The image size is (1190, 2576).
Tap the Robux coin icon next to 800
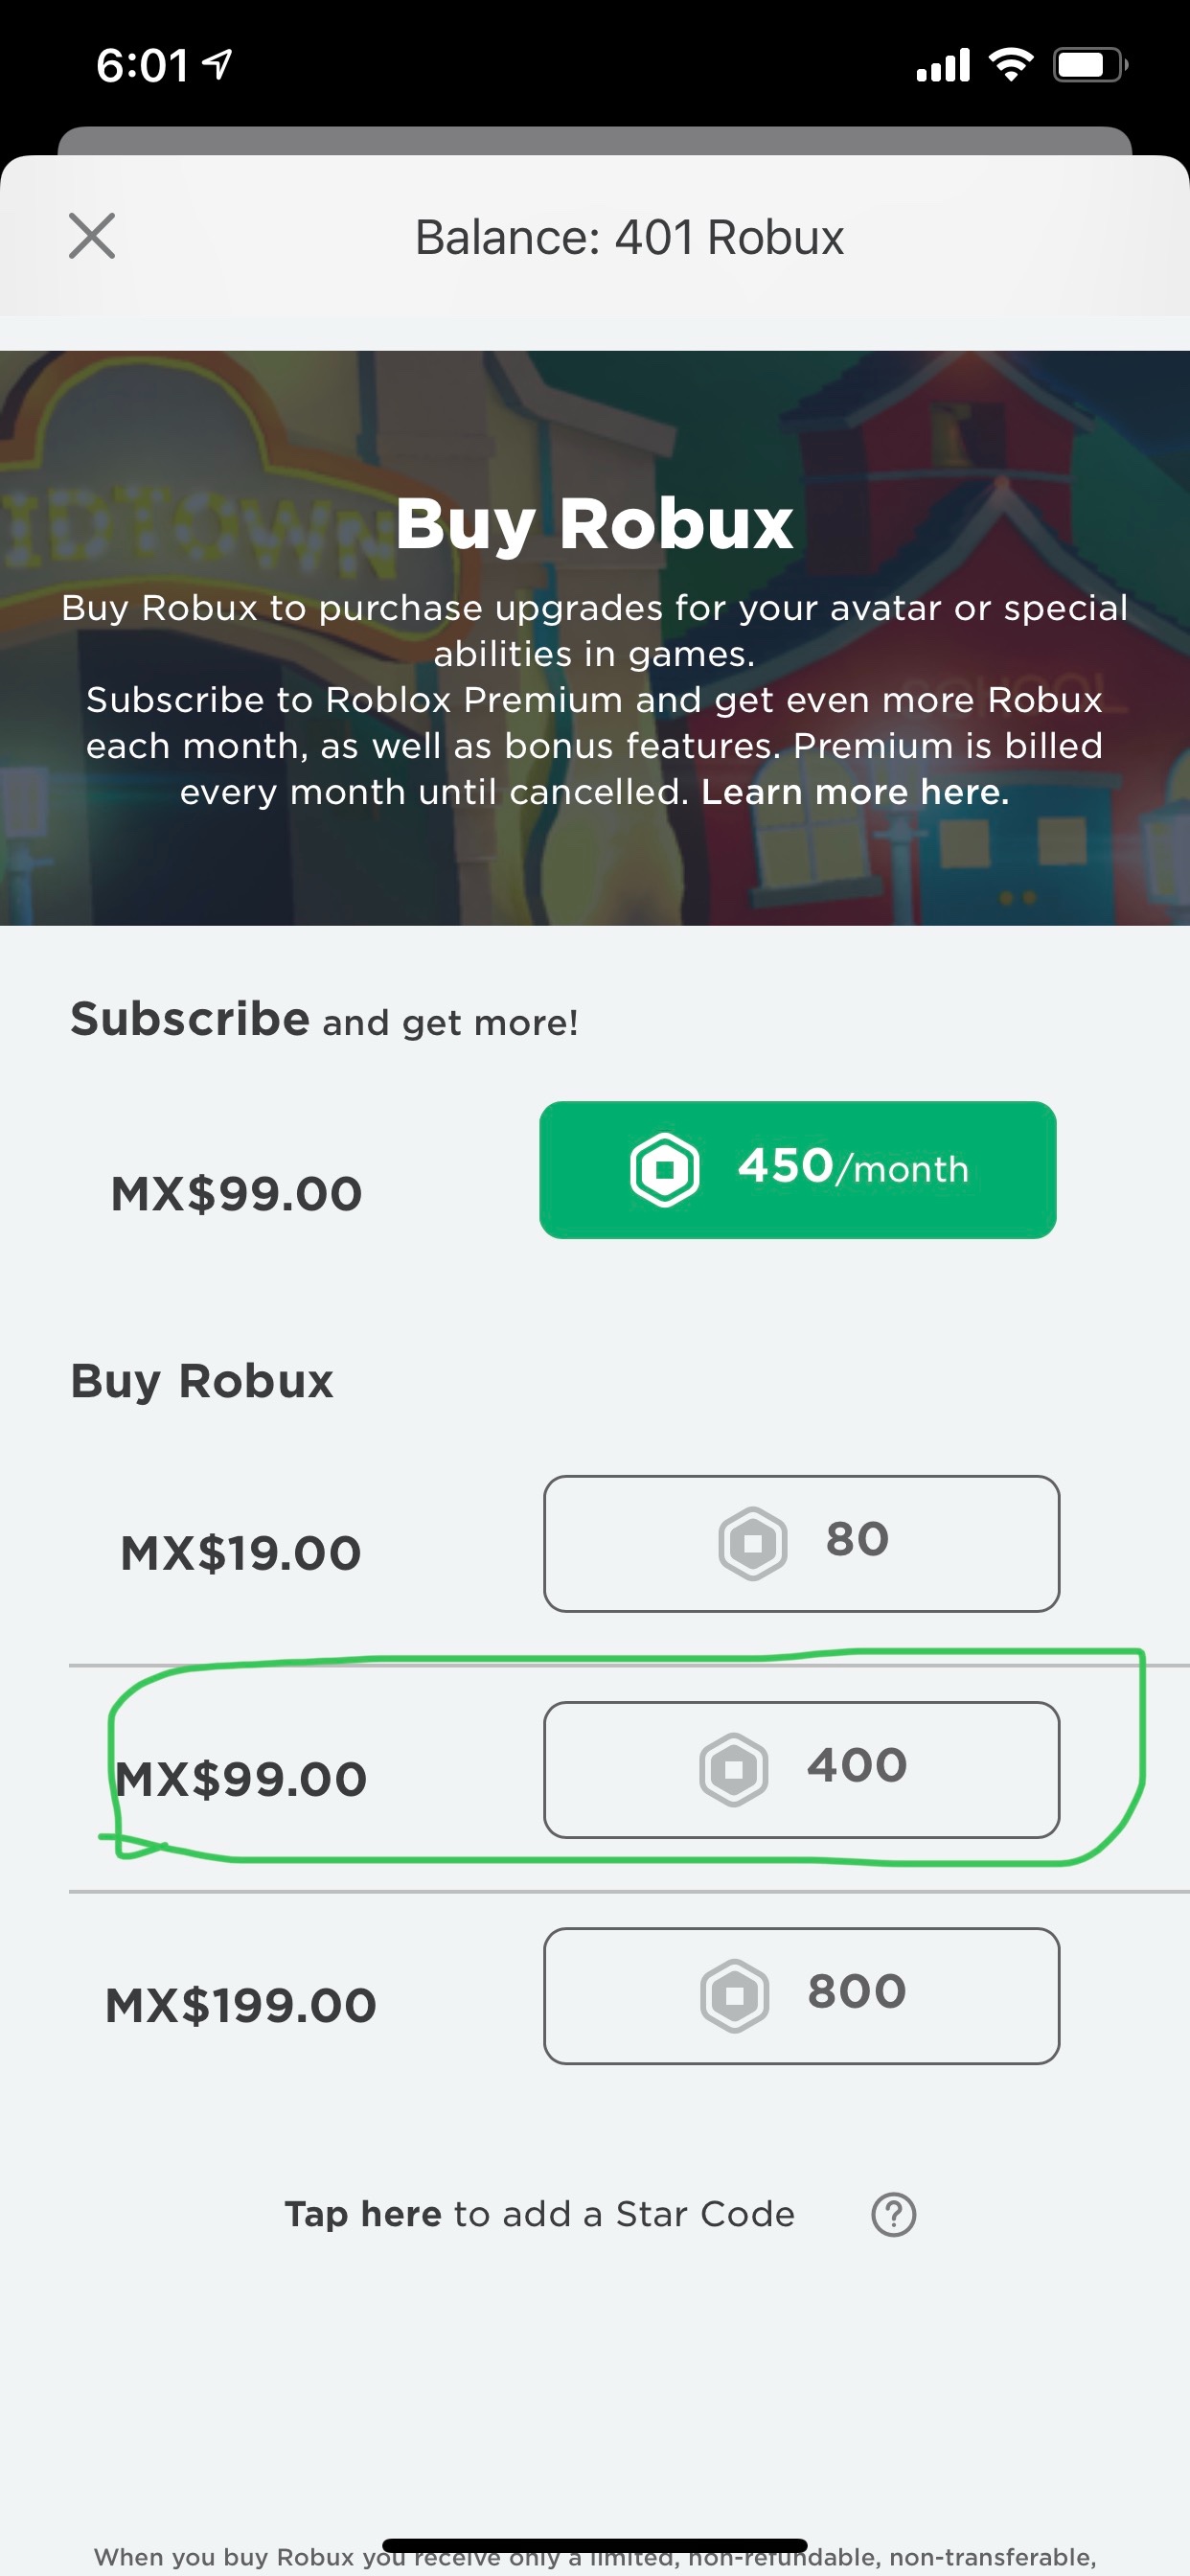(735, 1995)
